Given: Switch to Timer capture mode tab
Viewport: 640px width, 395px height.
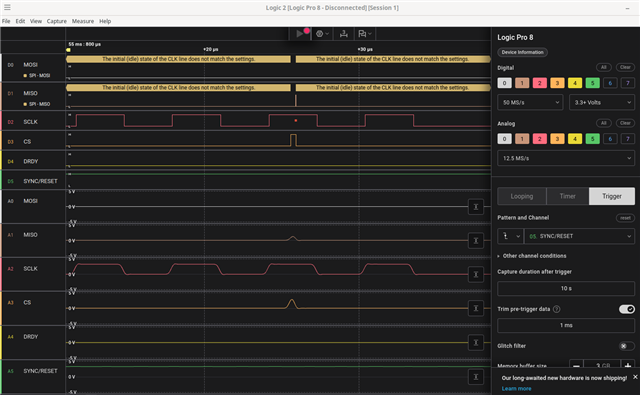Looking at the screenshot, I should [567, 196].
